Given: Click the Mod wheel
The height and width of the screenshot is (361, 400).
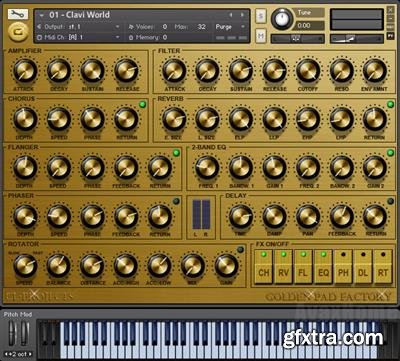Looking at the screenshot, I should tap(25, 333).
